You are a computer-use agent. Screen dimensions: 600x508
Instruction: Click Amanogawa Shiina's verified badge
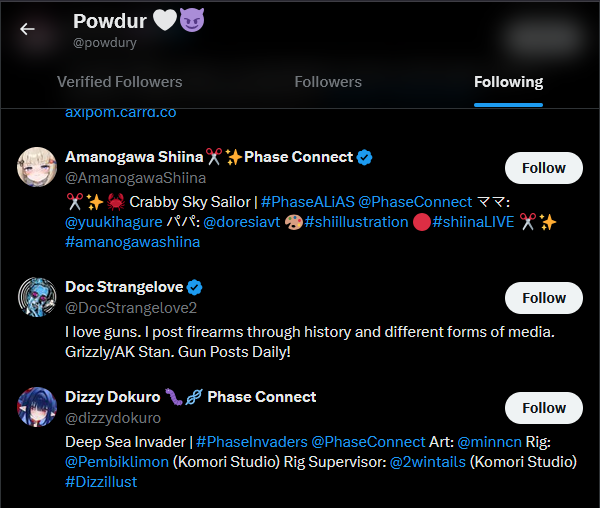364,157
